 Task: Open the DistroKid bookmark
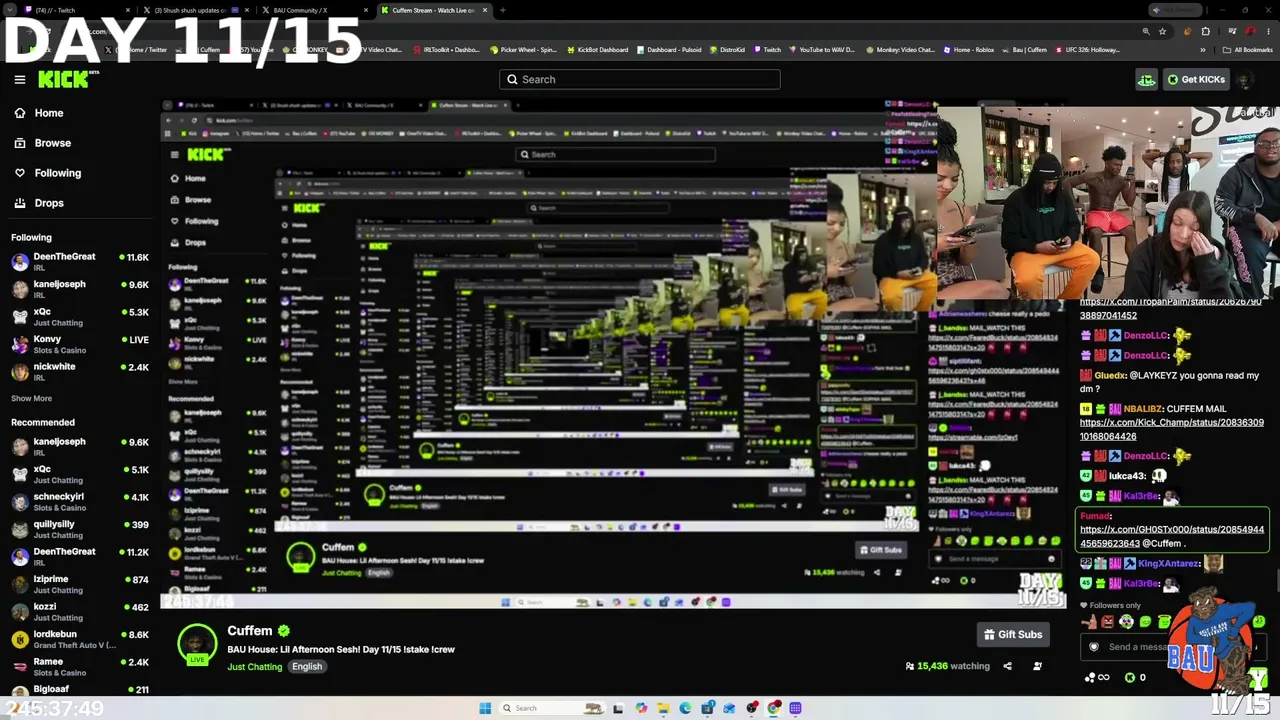coord(728,50)
